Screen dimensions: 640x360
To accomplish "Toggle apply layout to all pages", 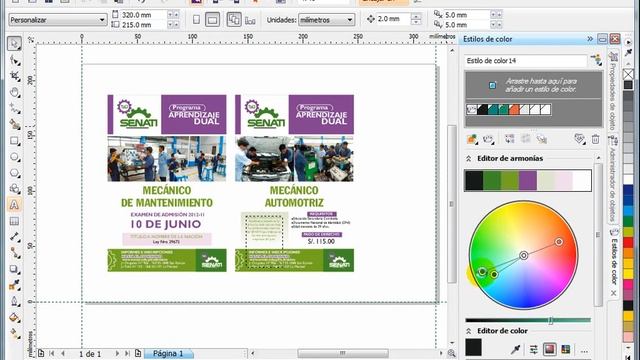I will pyautogui.click(x=234, y=19).
